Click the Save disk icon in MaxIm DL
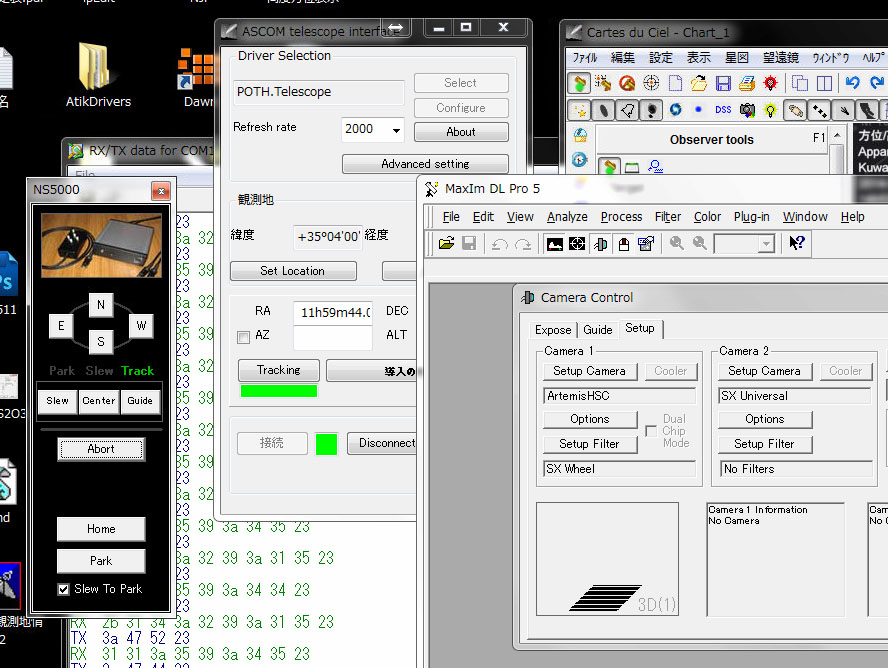 click(x=469, y=243)
